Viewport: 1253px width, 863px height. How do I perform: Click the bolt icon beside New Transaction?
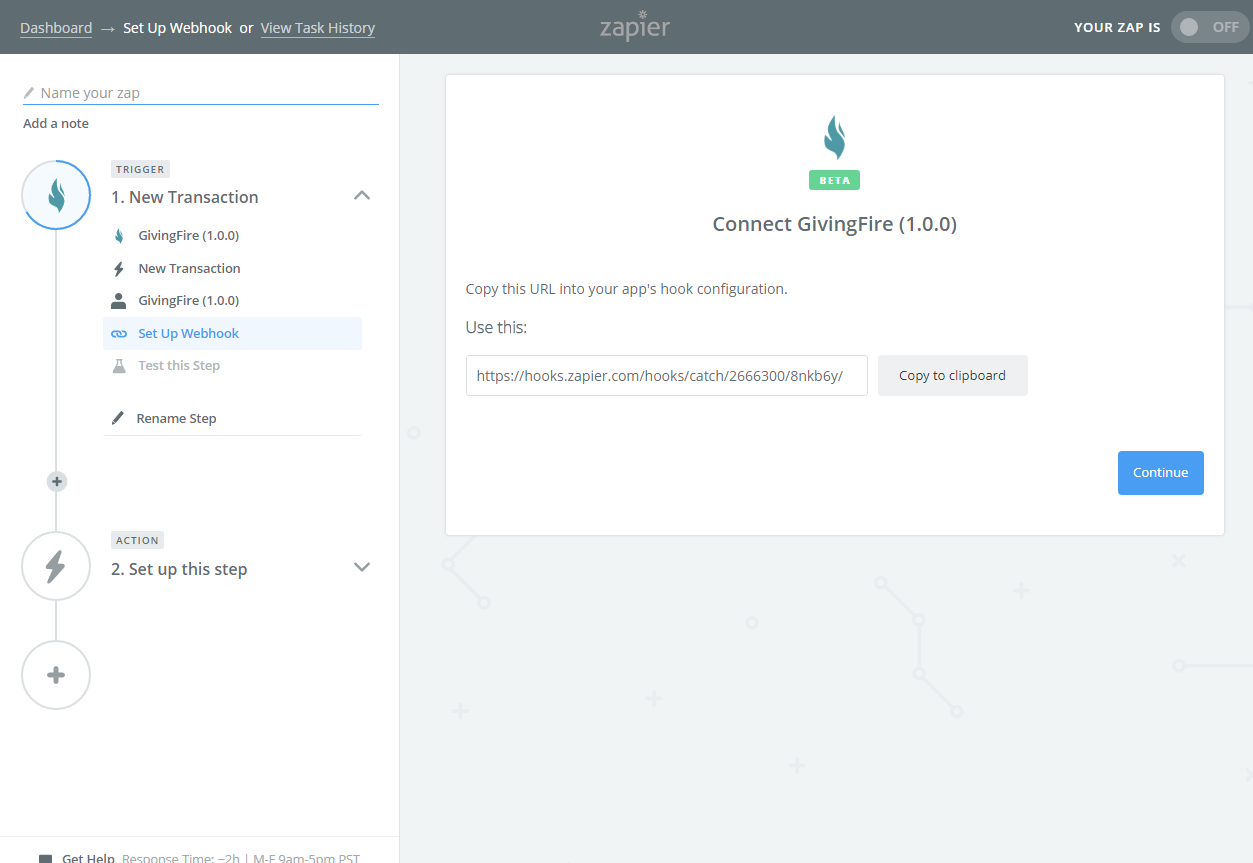[119, 268]
